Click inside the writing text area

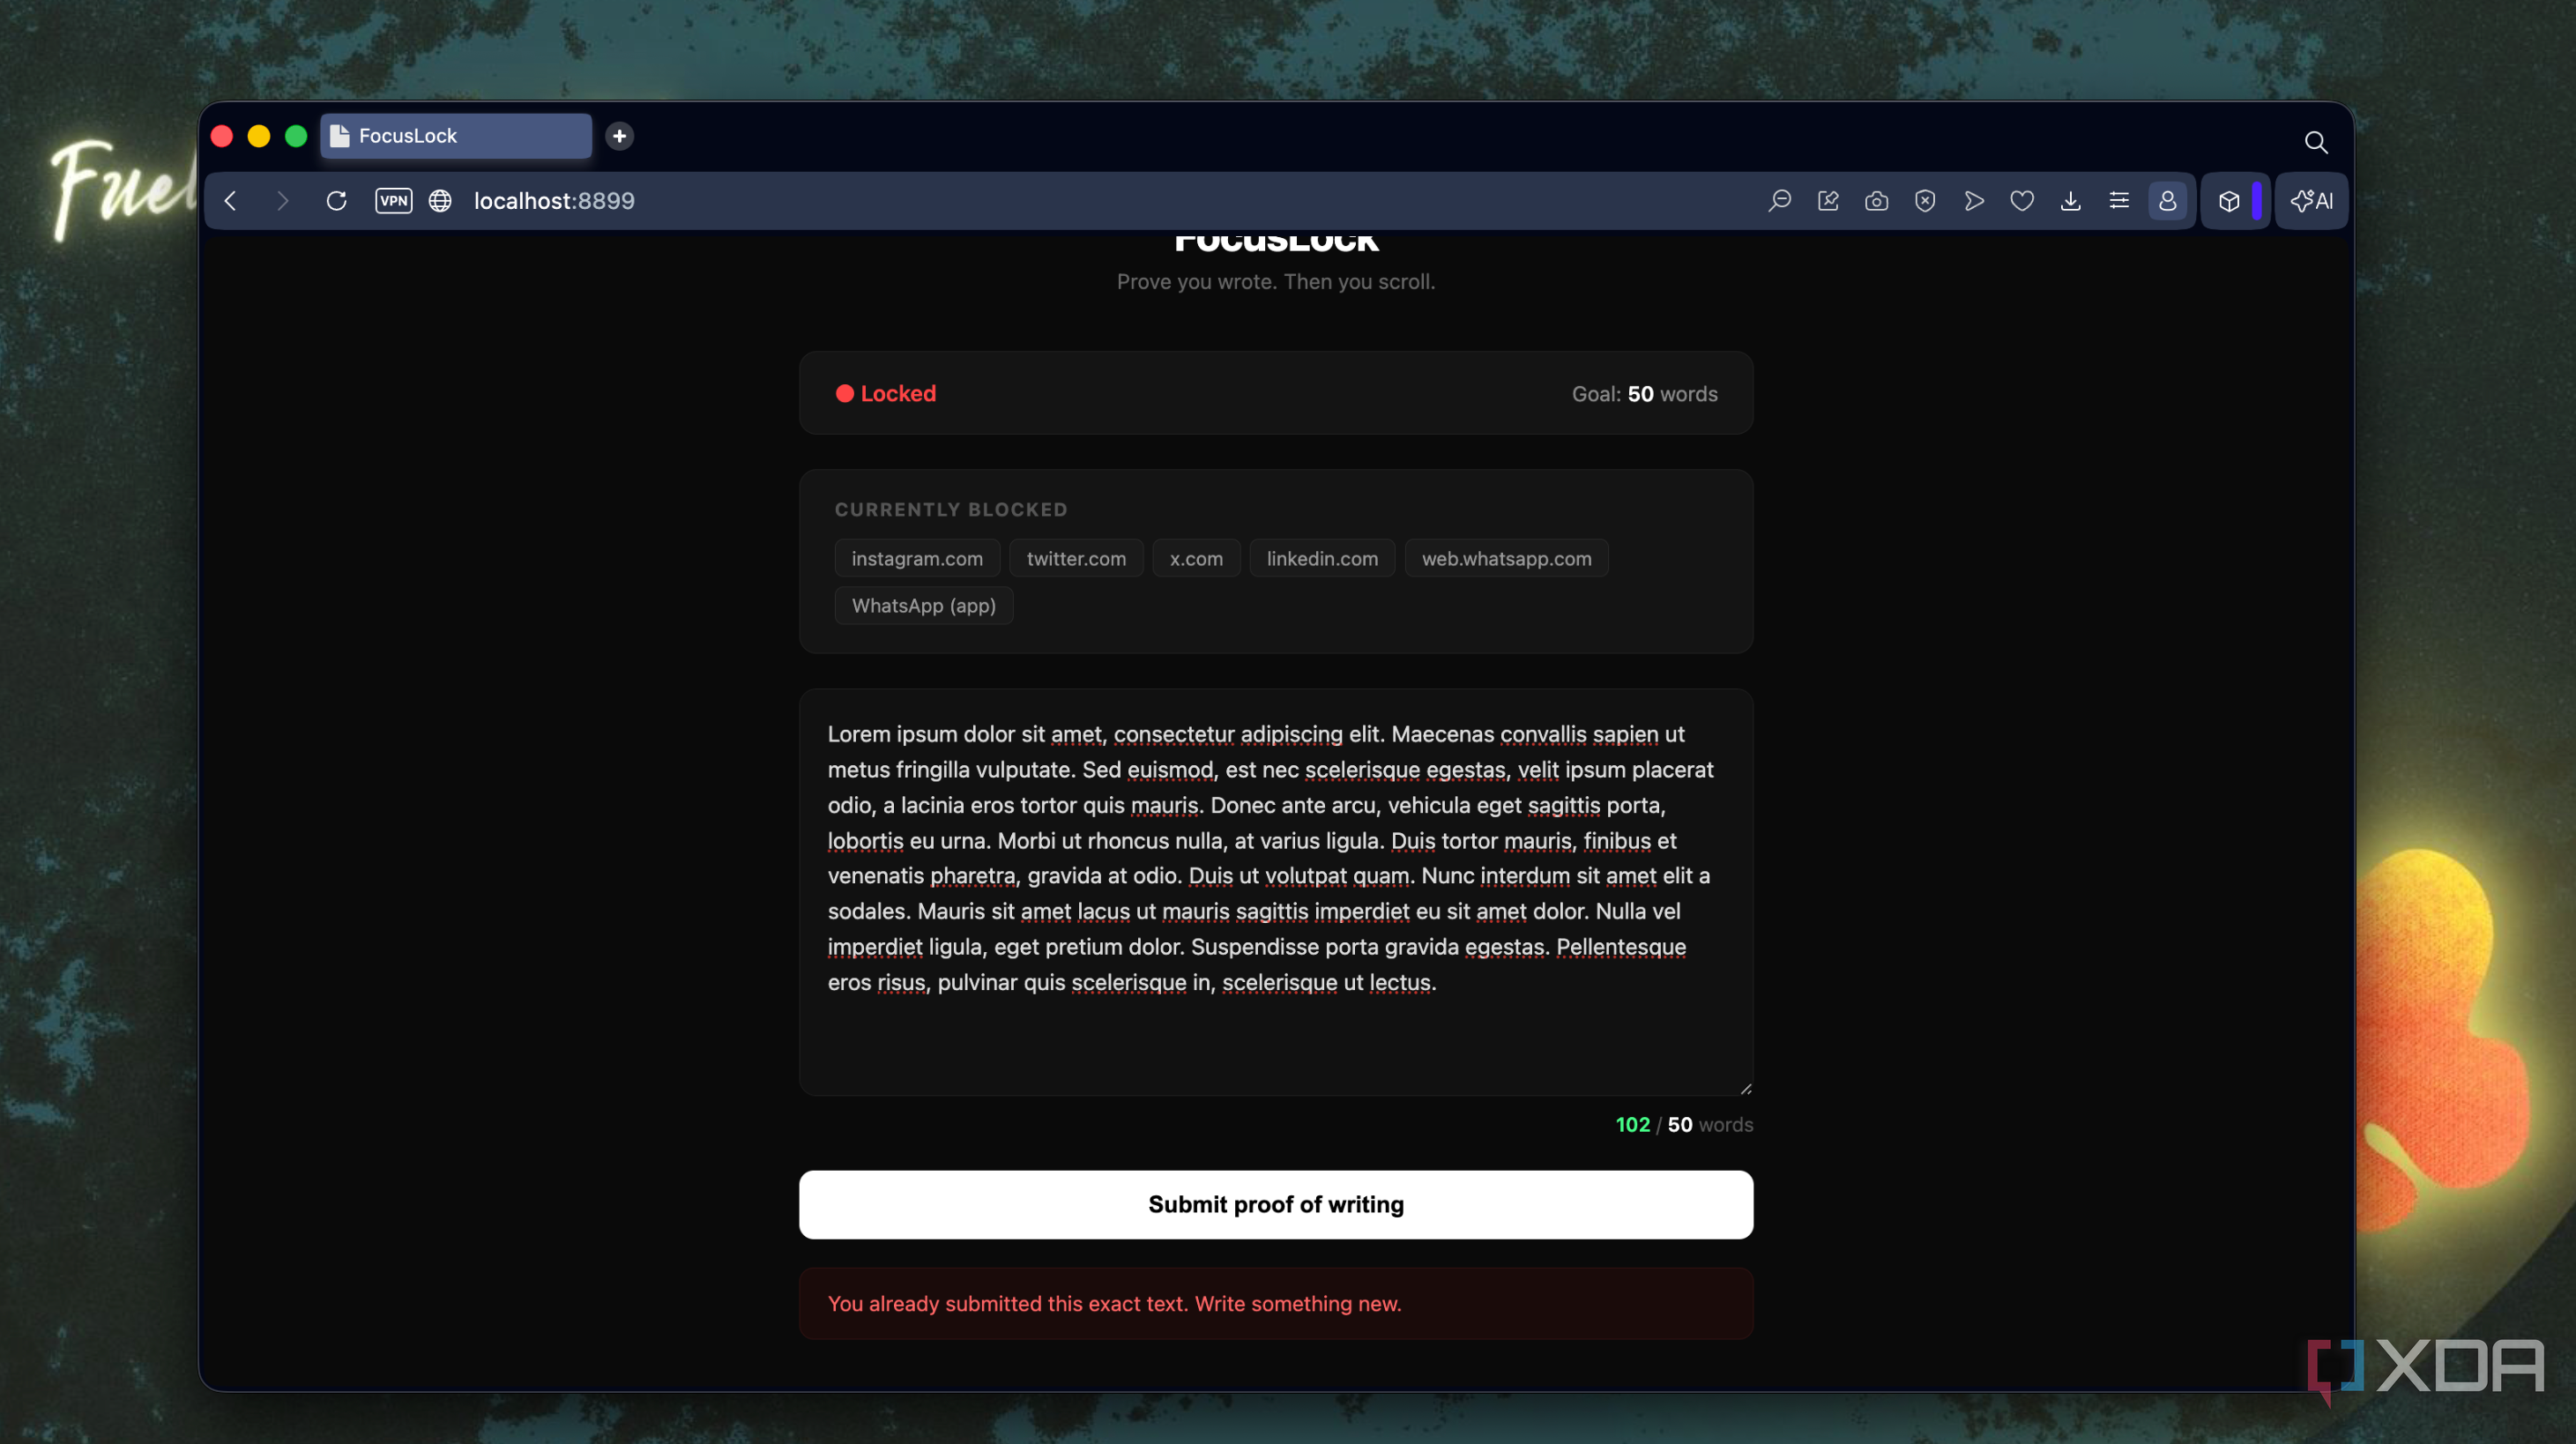(x=1276, y=892)
